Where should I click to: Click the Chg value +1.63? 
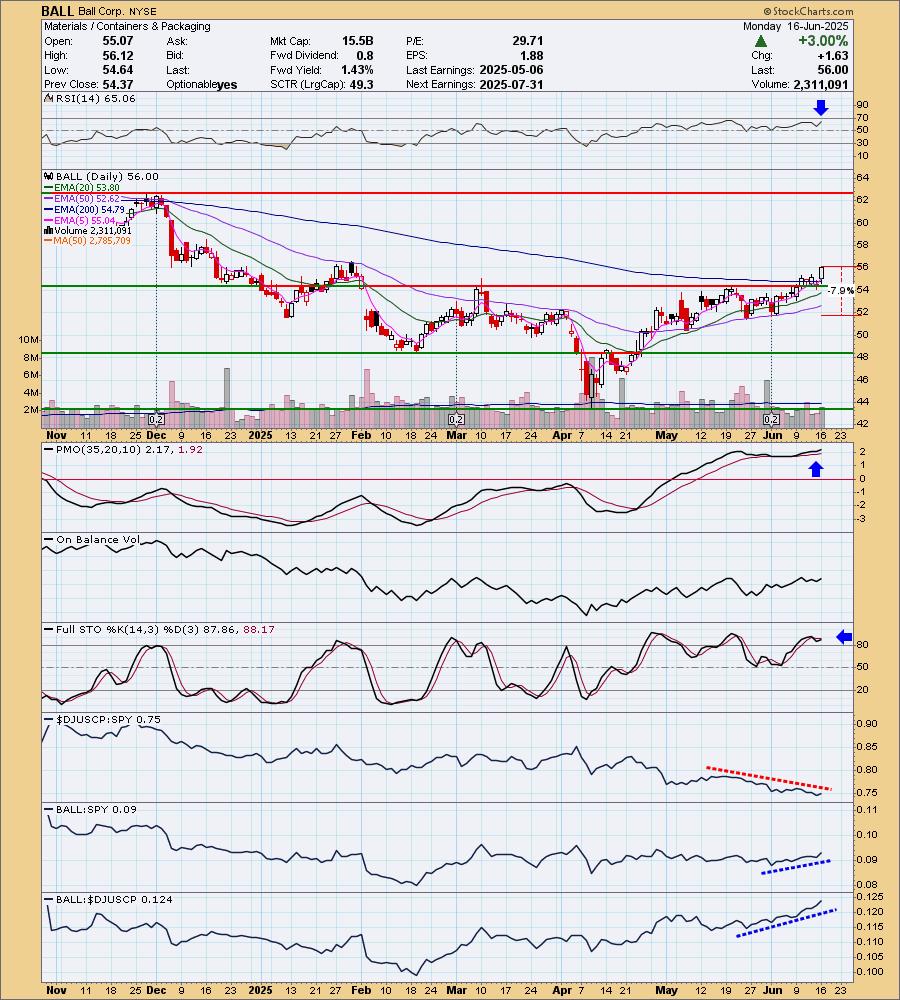(833, 55)
